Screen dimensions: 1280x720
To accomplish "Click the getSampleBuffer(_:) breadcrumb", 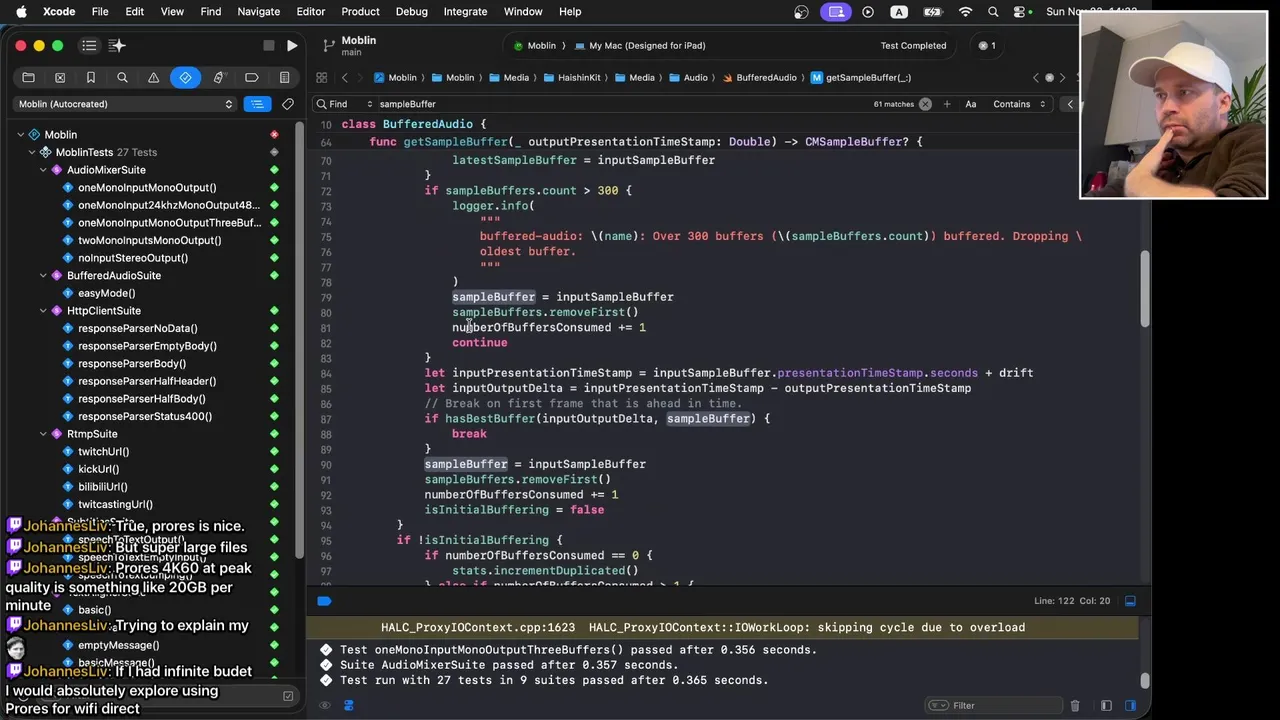I will (x=861, y=78).
